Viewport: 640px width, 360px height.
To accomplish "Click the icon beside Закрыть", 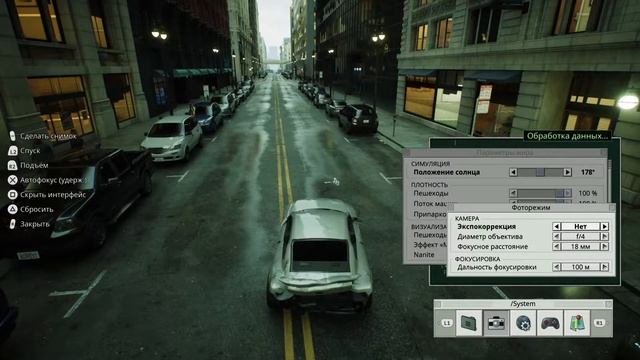I will click(x=13, y=224).
